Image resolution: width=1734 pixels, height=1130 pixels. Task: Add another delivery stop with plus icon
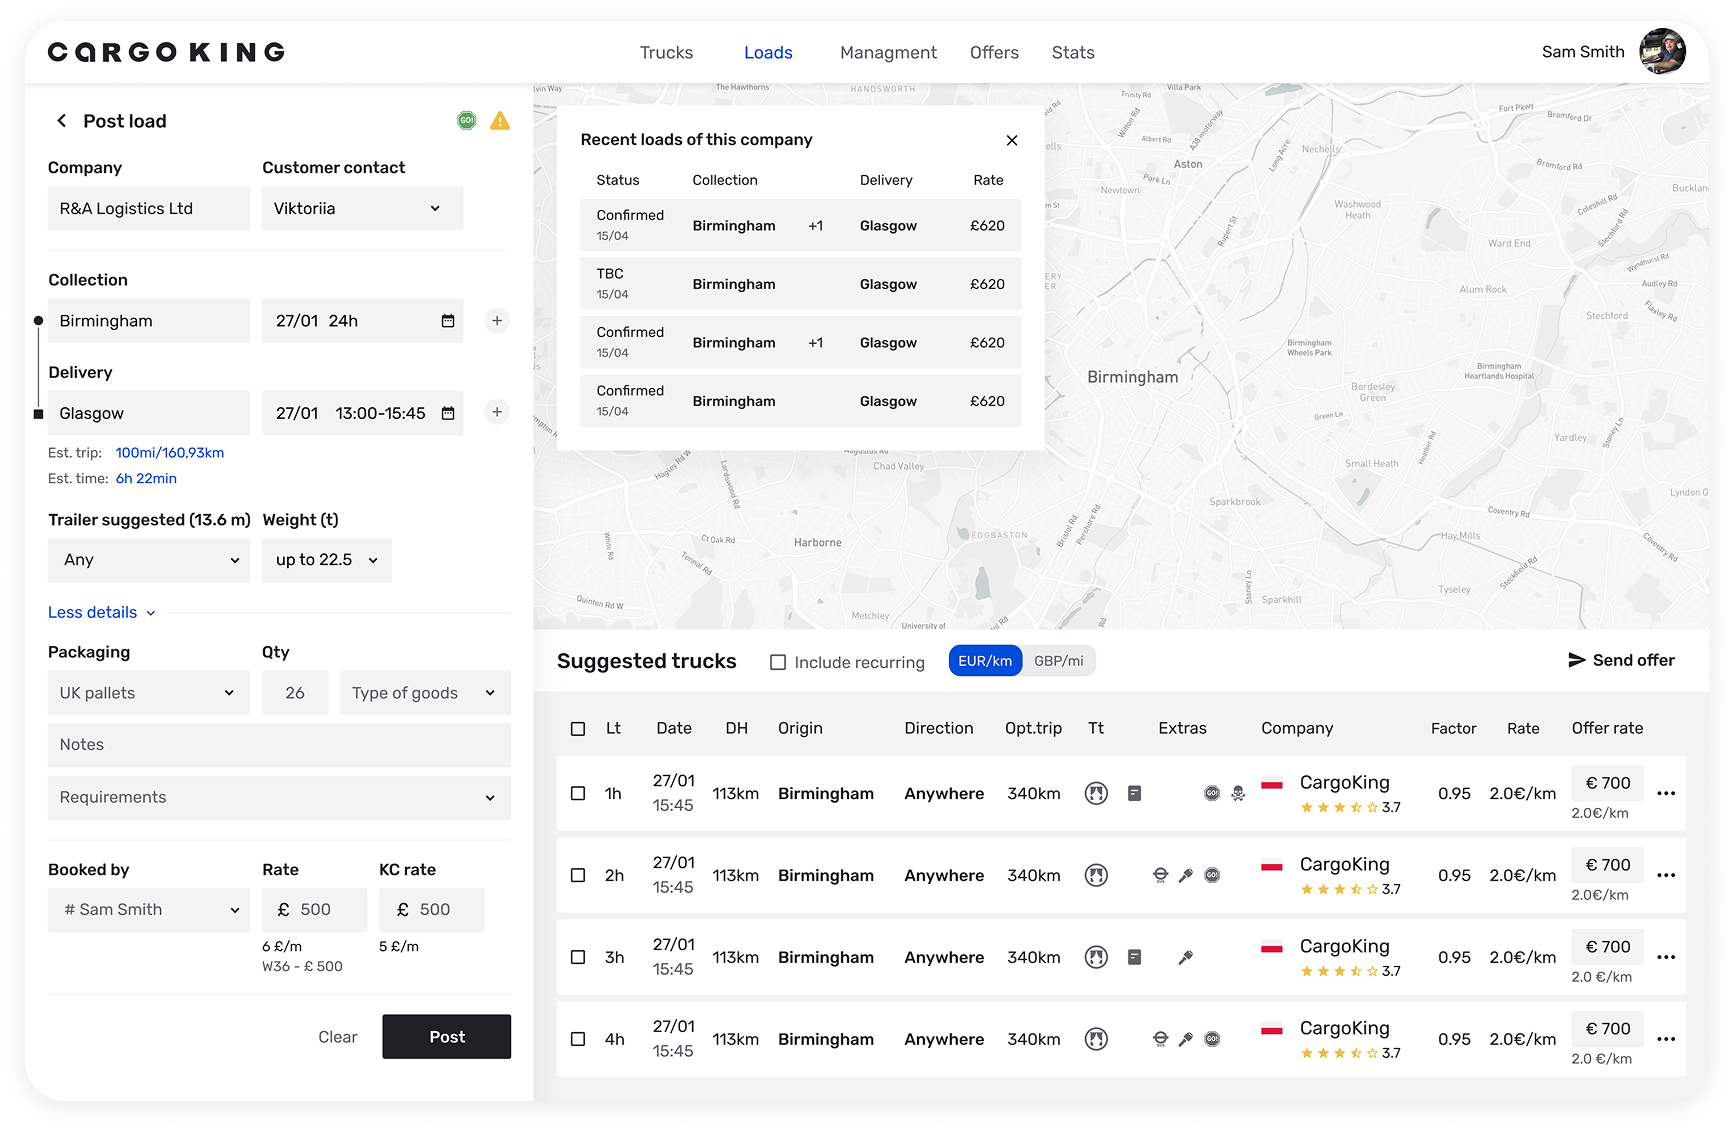(x=497, y=412)
